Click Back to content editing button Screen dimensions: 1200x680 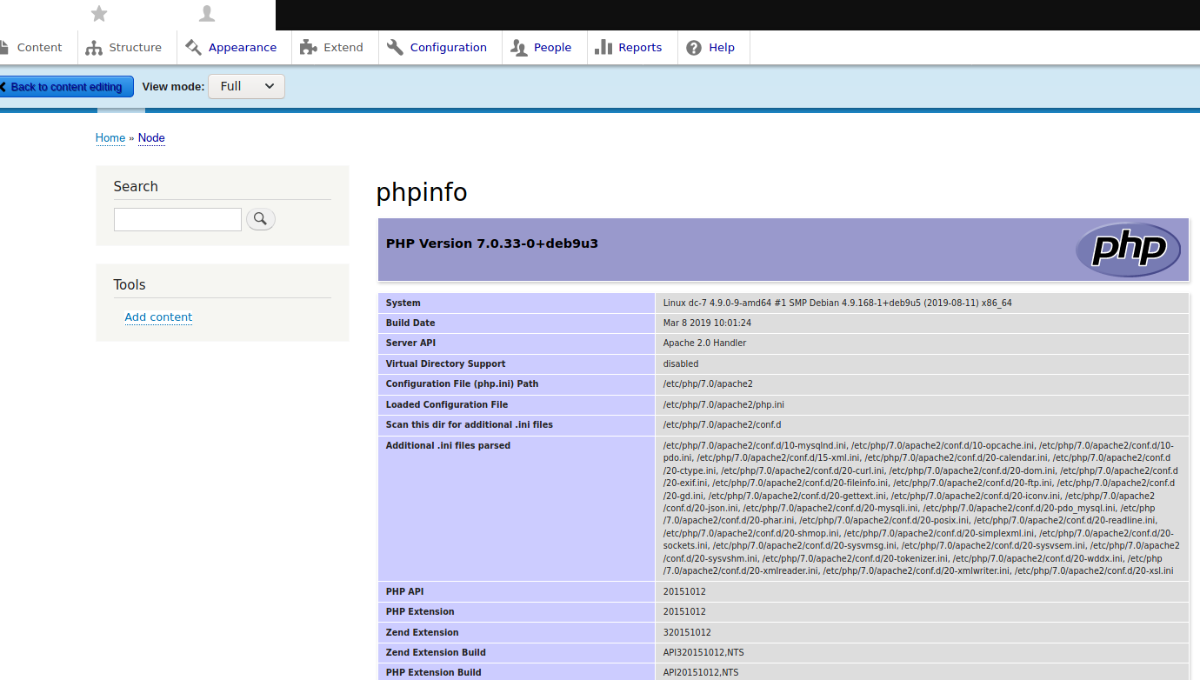point(64,87)
